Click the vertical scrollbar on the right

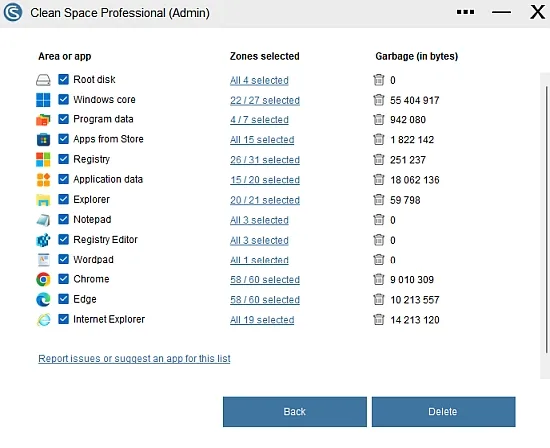(x=546, y=220)
